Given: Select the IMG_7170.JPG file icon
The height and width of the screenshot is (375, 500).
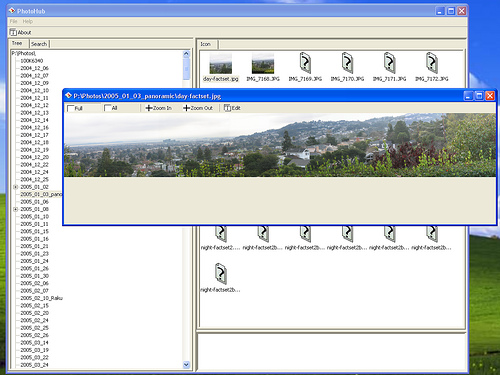Looking at the screenshot, I should pyautogui.click(x=347, y=67).
